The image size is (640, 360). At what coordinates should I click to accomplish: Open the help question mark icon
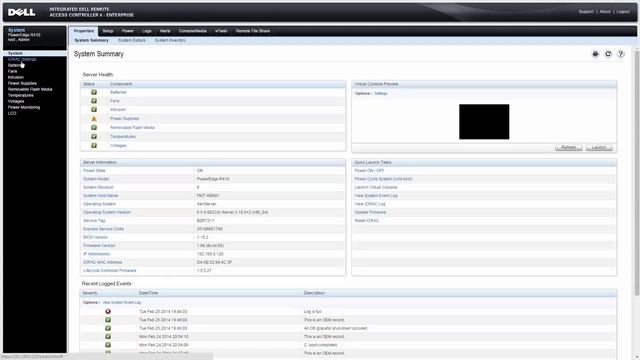pyautogui.click(x=620, y=54)
